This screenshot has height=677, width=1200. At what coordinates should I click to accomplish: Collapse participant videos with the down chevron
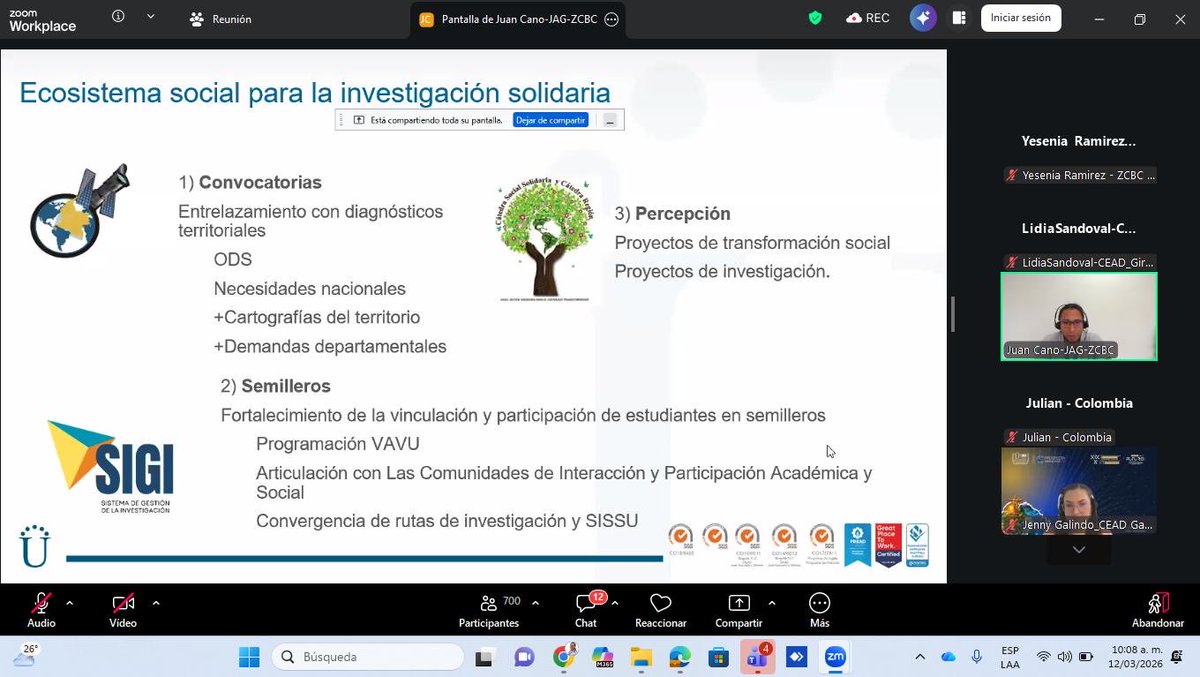(x=1077, y=549)
